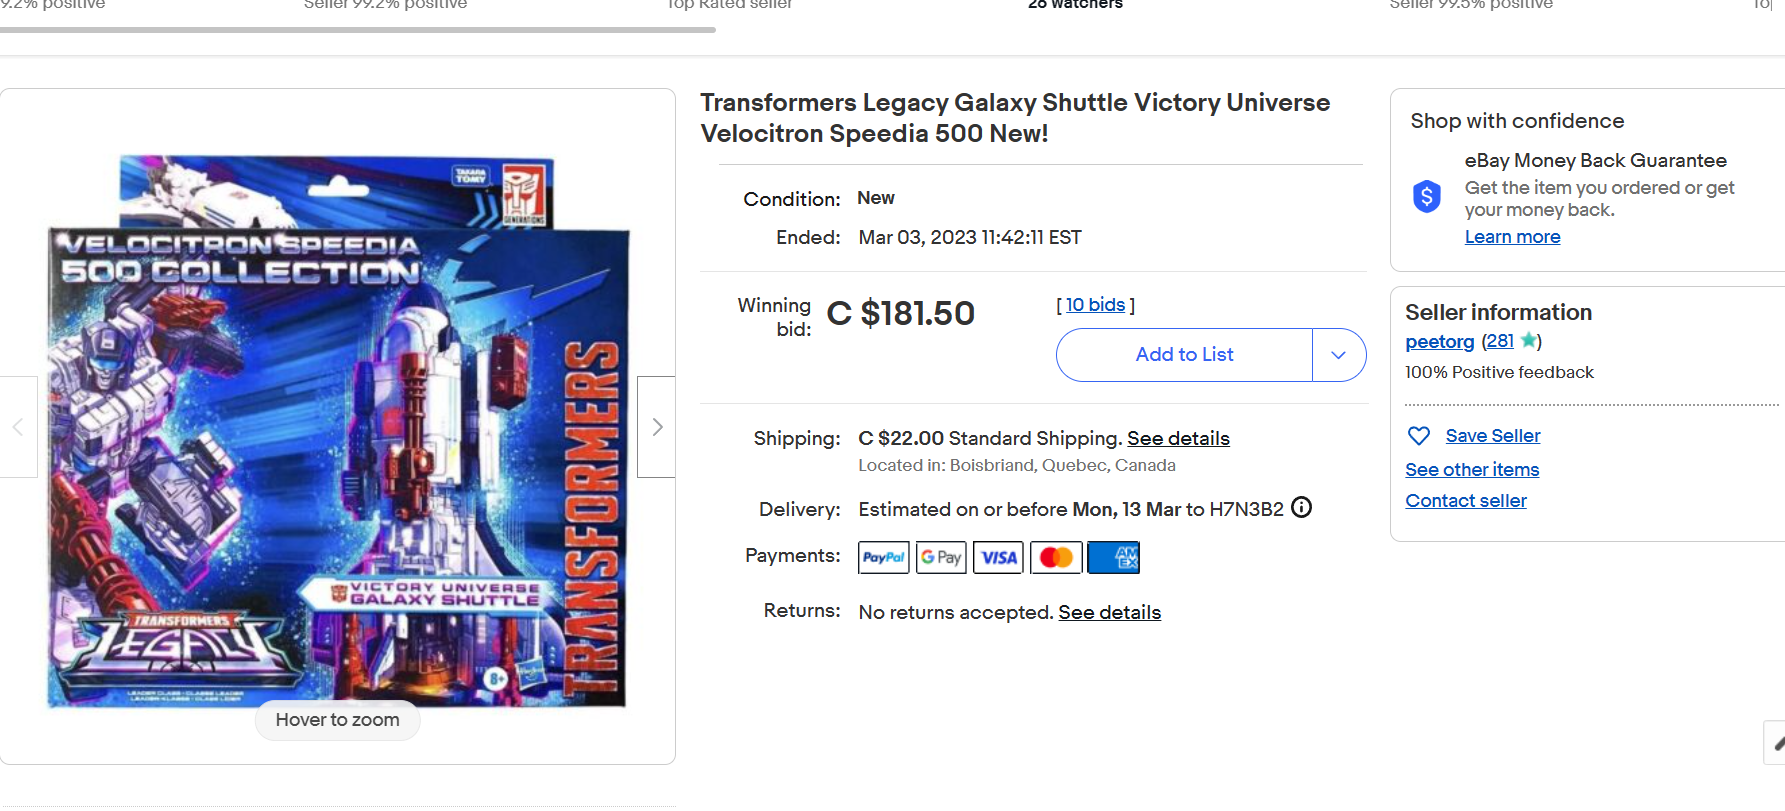Click the horizontal carousel scrollbar
This screenshot has width=1785, height=811.
(x=357, y=30)
